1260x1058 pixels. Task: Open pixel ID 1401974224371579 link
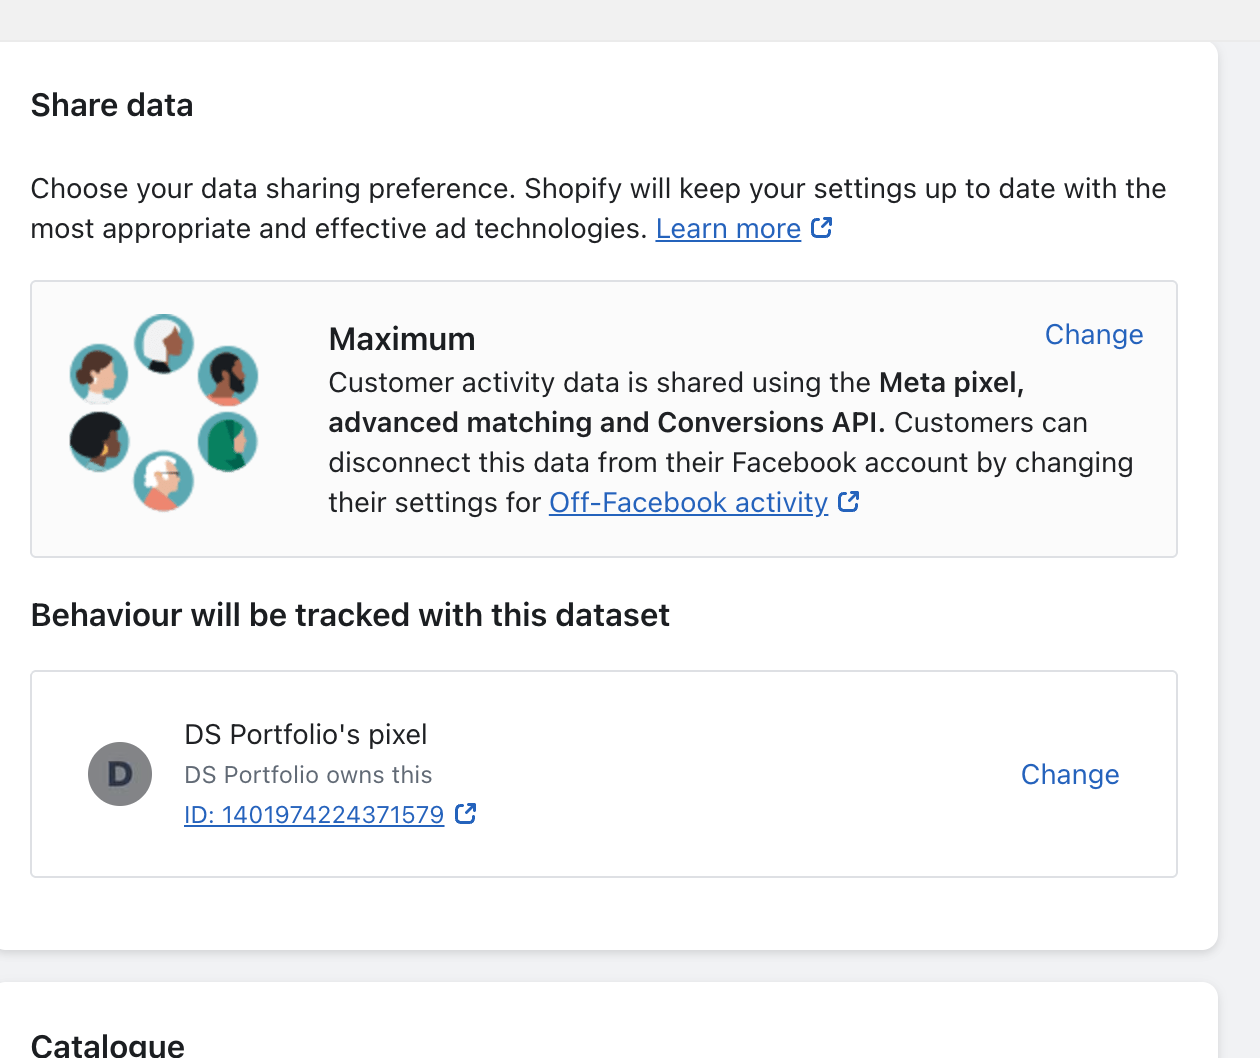pyautogui.click(x=314, y=815)
